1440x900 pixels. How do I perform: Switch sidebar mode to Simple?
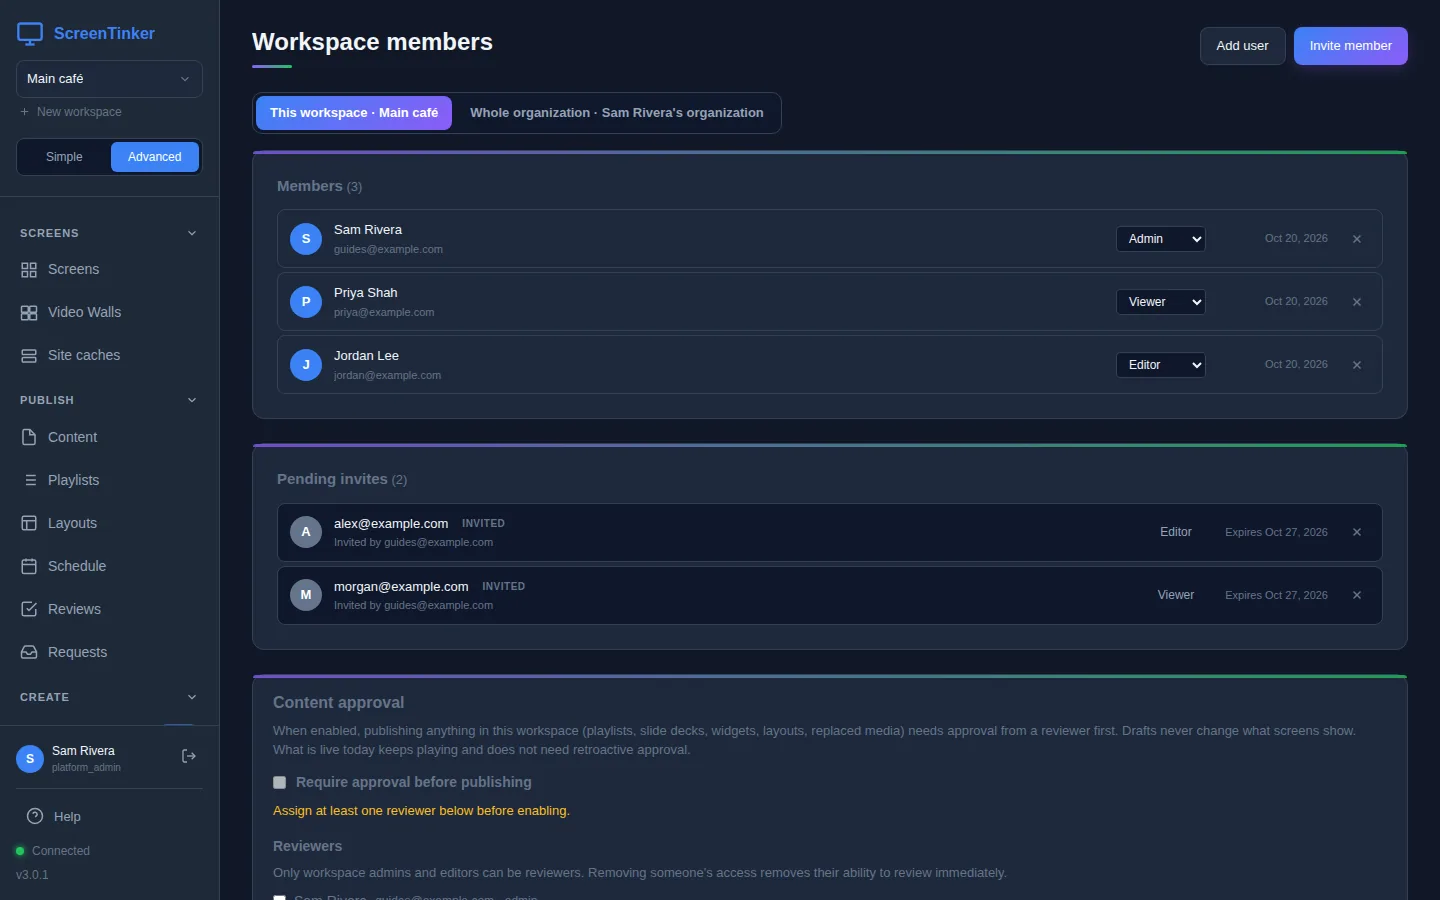pos(64,157)
